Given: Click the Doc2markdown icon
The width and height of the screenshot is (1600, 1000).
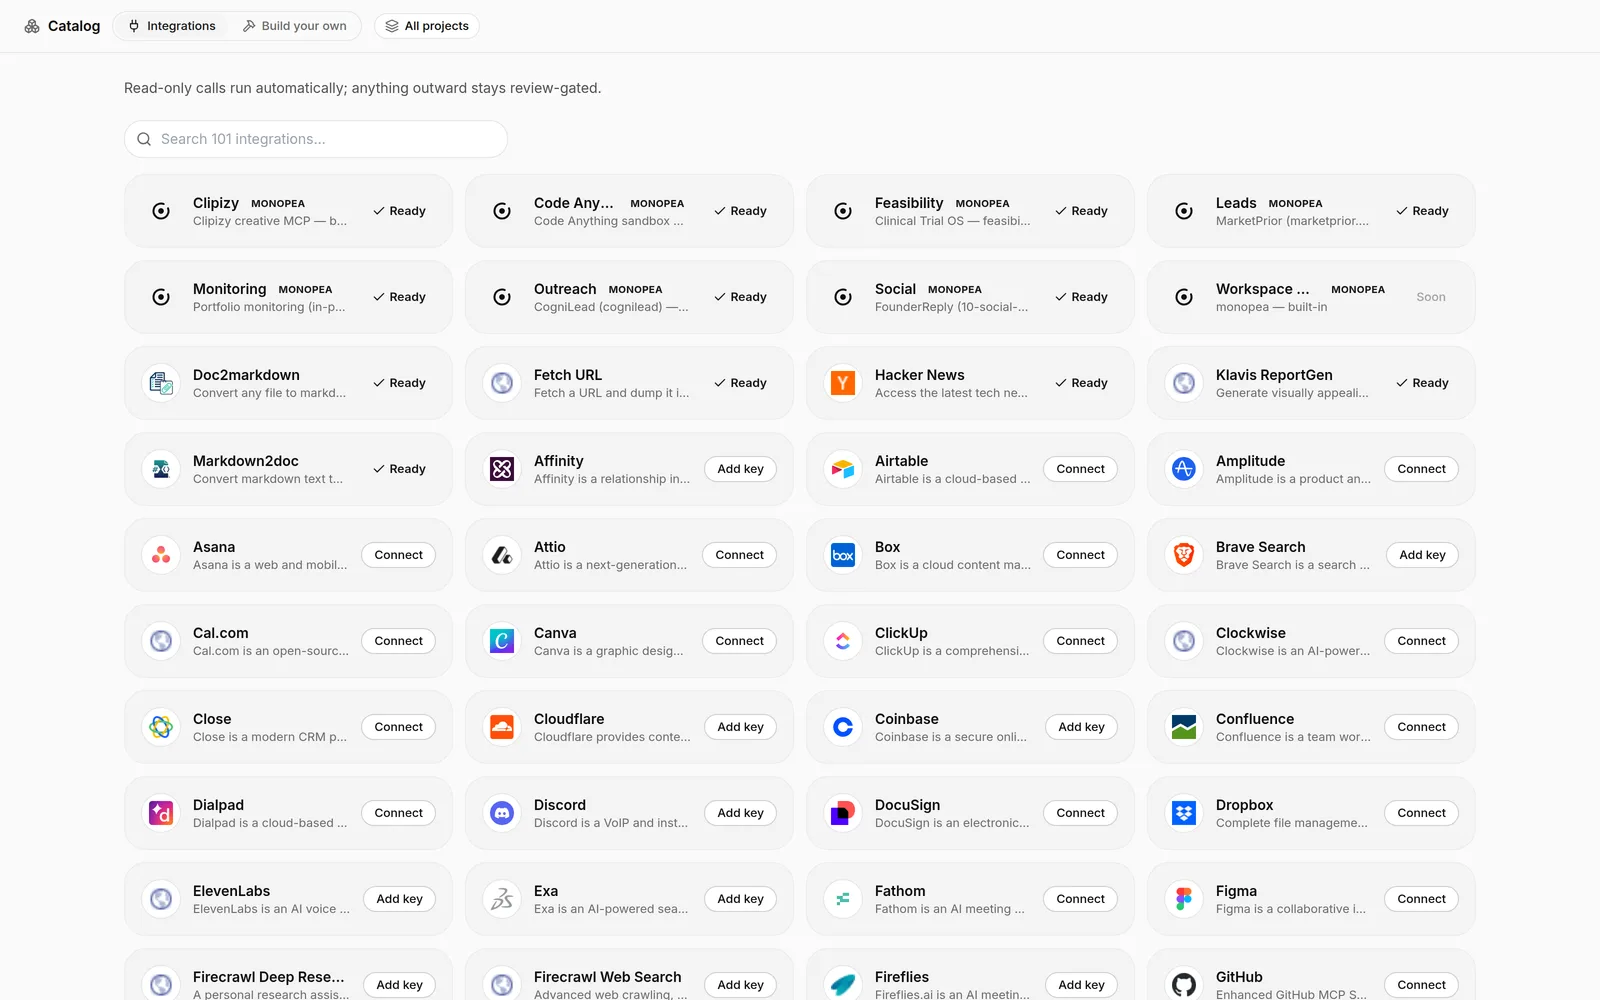Looking at the screenshot, I should coord(161,383).
